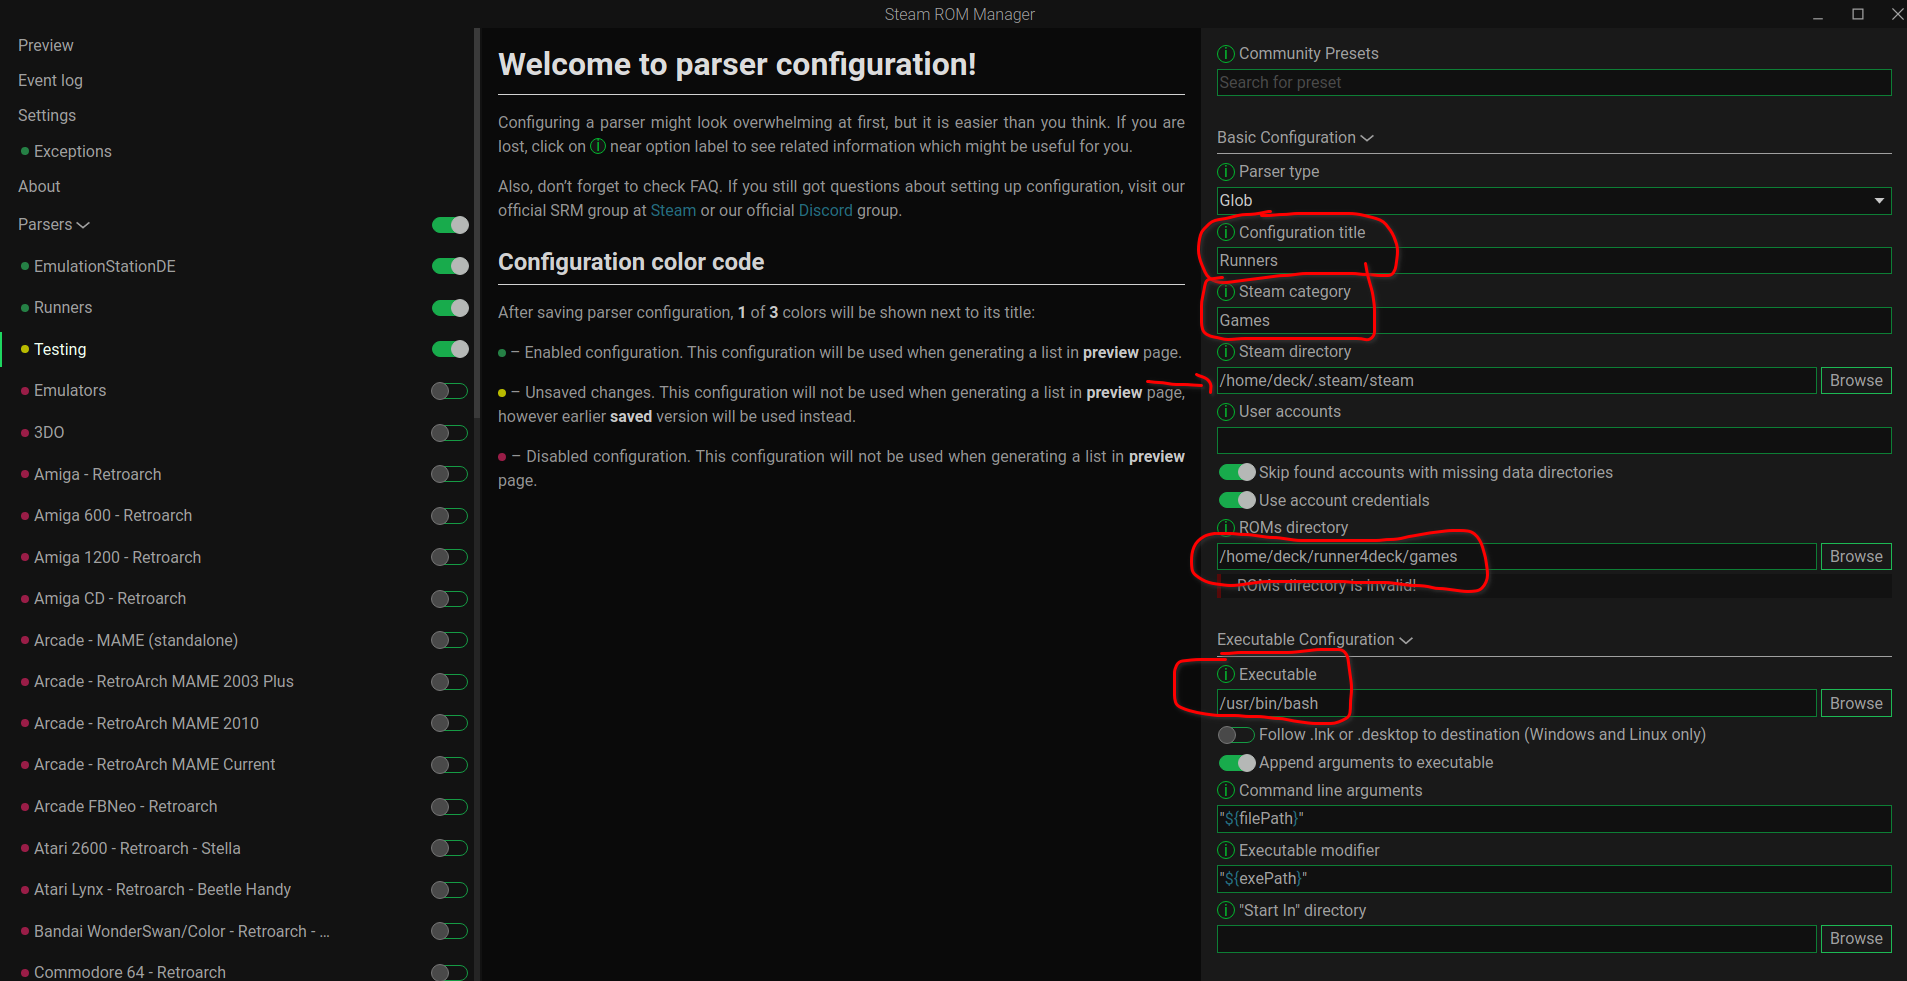The width and height of the screenshot is (1907, 981).
Task: Open the Steam group link
Action: (673, 211)
